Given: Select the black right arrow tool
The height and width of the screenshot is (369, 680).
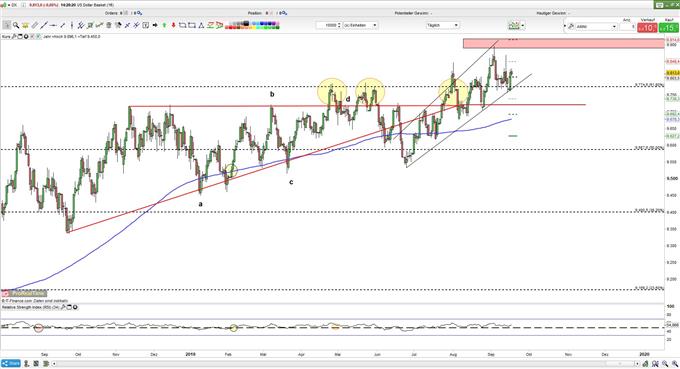Looking at the screenshot, I should 155,26.
